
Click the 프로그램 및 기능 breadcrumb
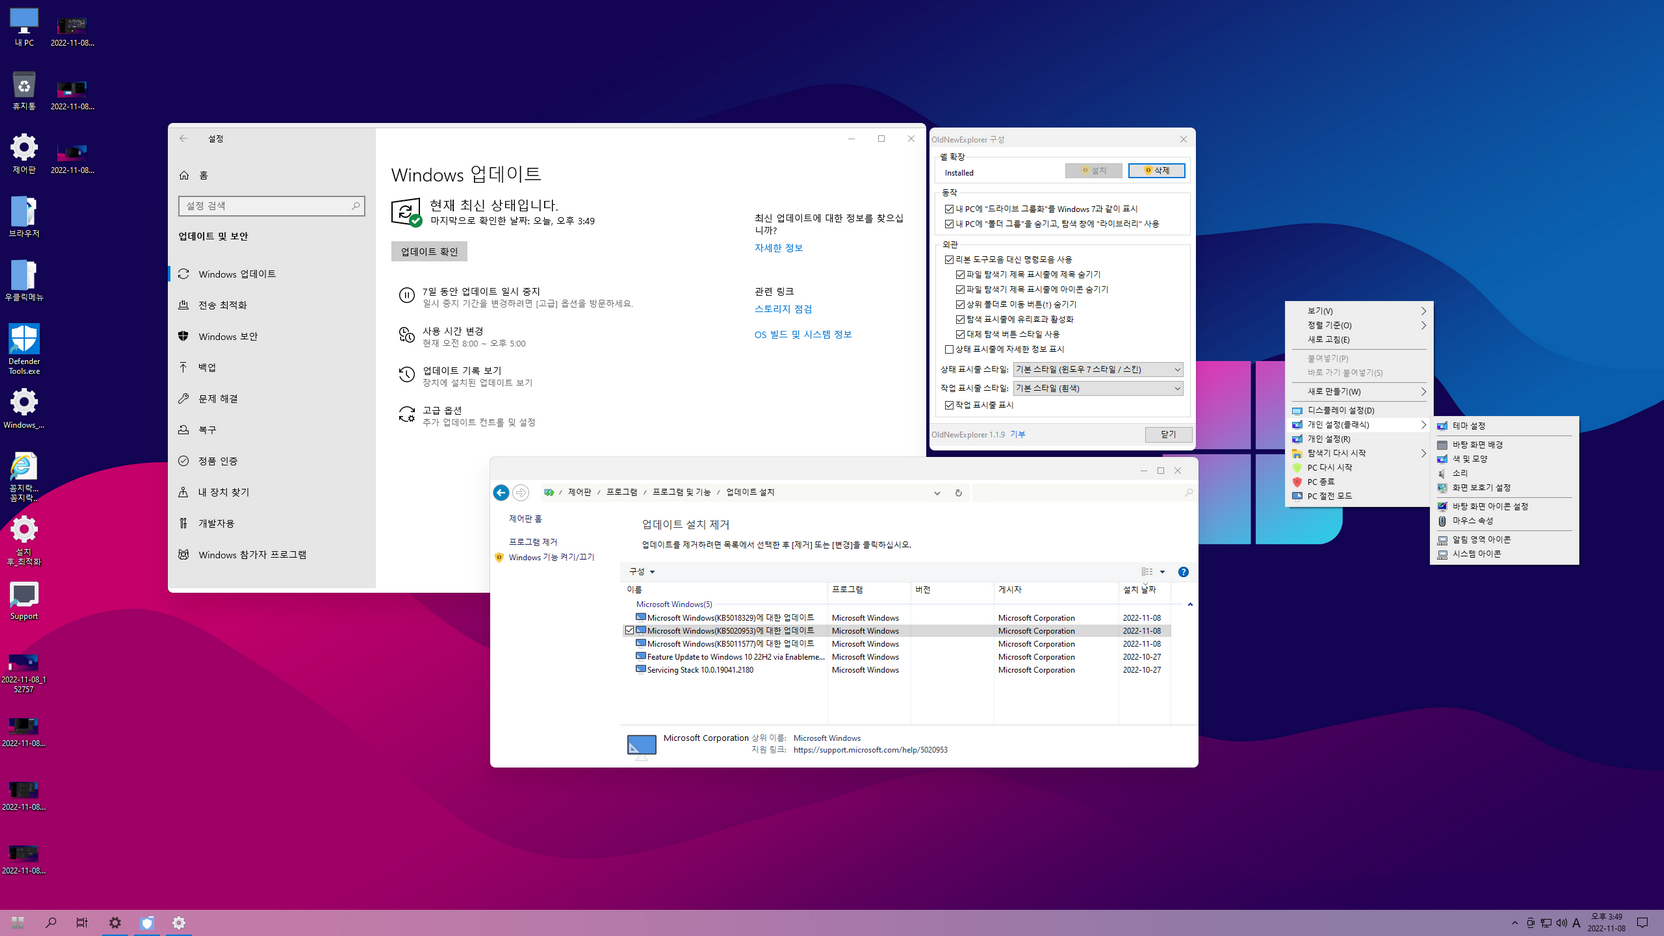click(681, 492)
